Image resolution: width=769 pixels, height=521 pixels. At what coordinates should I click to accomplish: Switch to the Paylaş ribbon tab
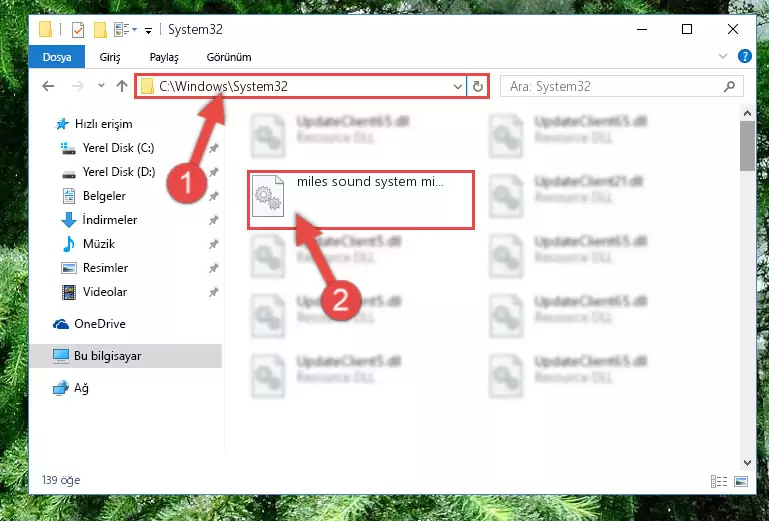click(164, 57)
